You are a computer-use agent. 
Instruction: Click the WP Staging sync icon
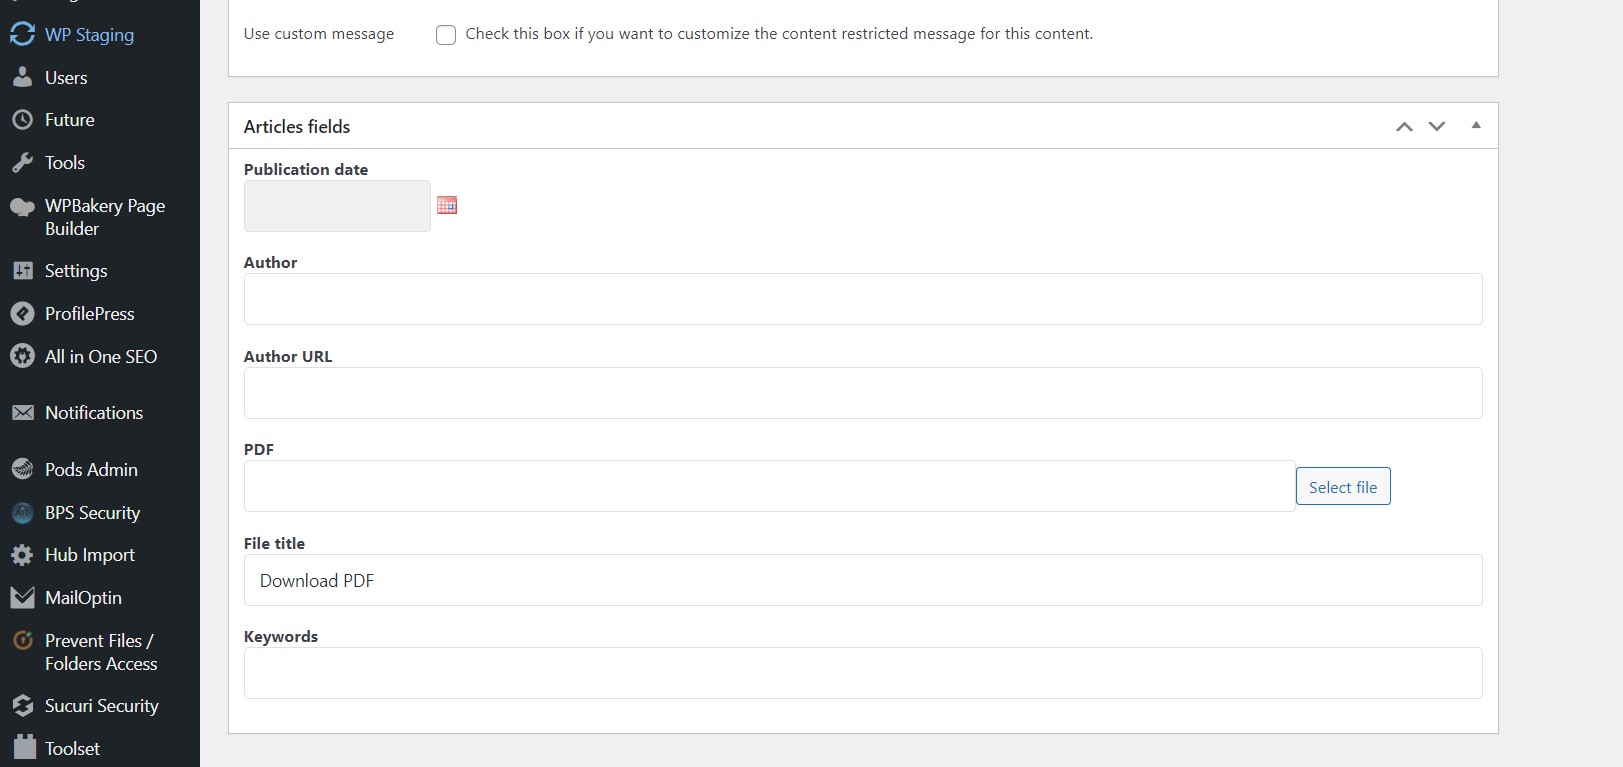pyautogui.click(x=22, y=34)
